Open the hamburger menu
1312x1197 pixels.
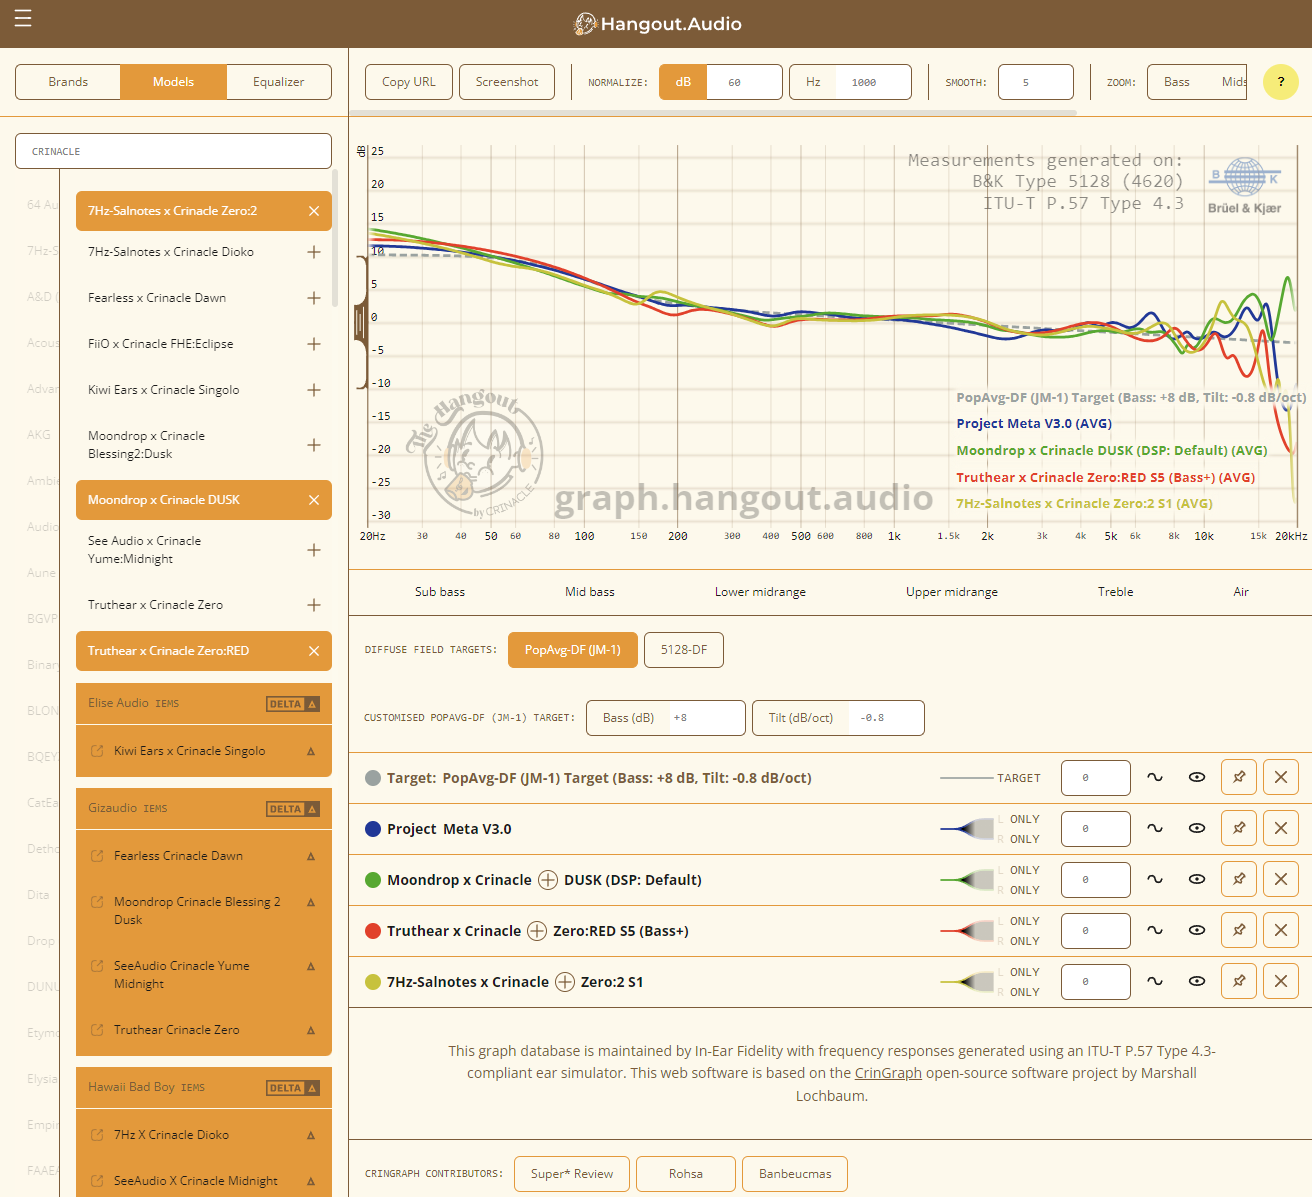click(x=23, y=19)
